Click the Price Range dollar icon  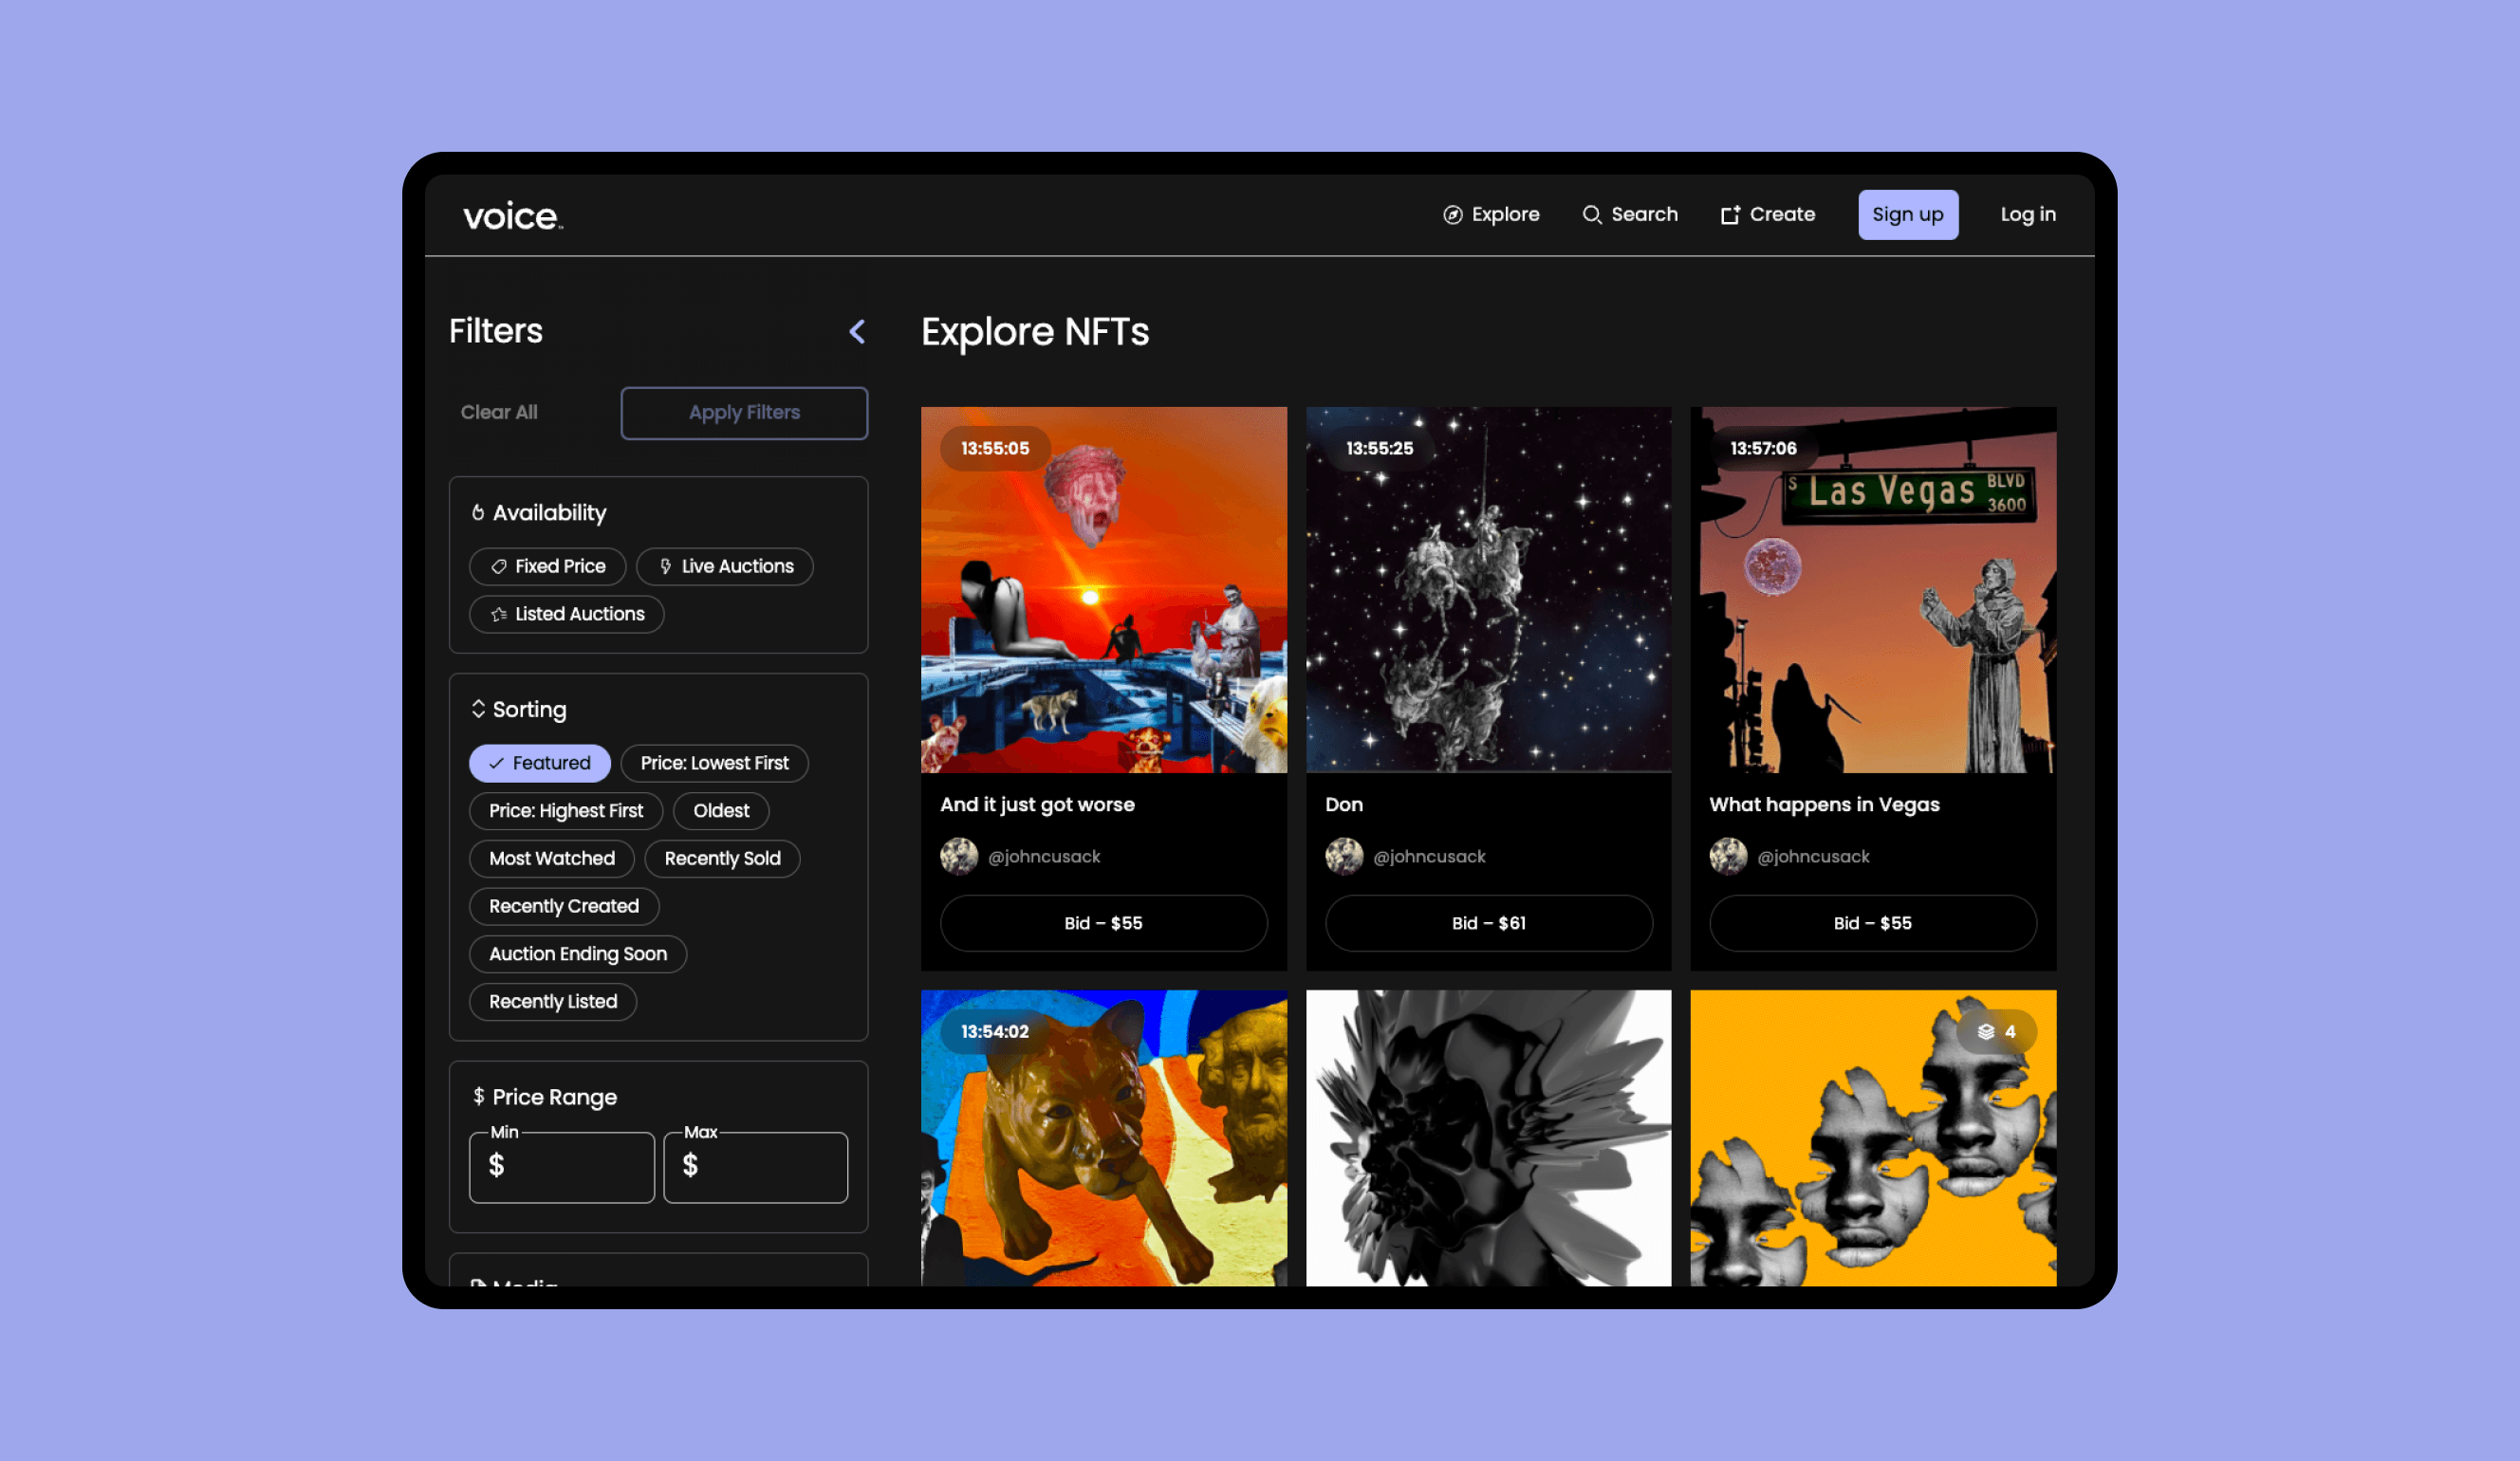point(478,1096)
